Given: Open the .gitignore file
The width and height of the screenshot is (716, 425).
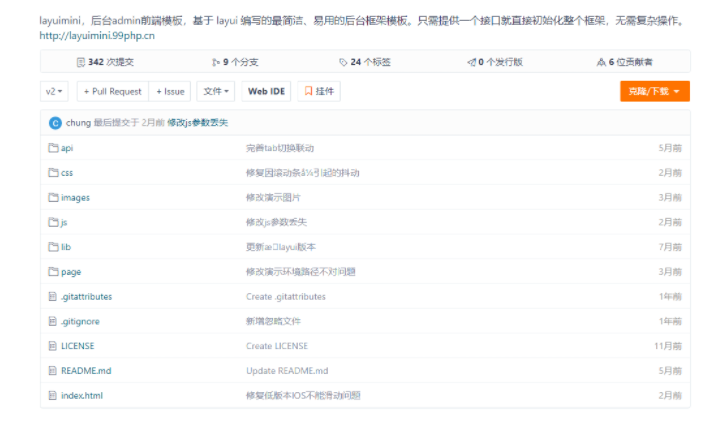Looking at the screenshot, I should [80, 321].
